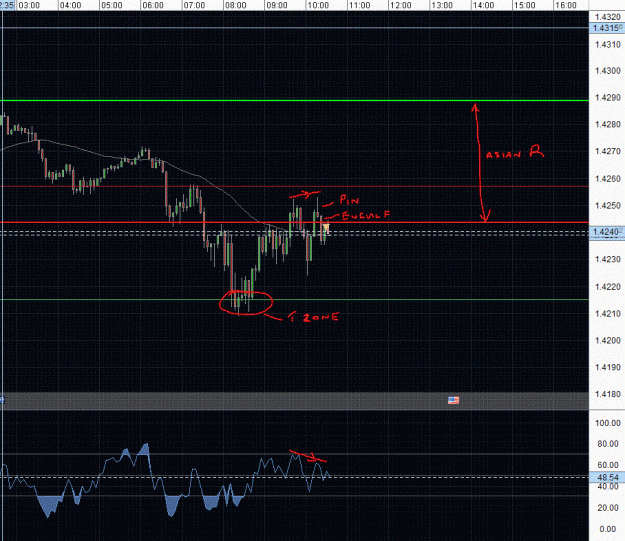Click the 1.4280 price scale label

point(608,124)
